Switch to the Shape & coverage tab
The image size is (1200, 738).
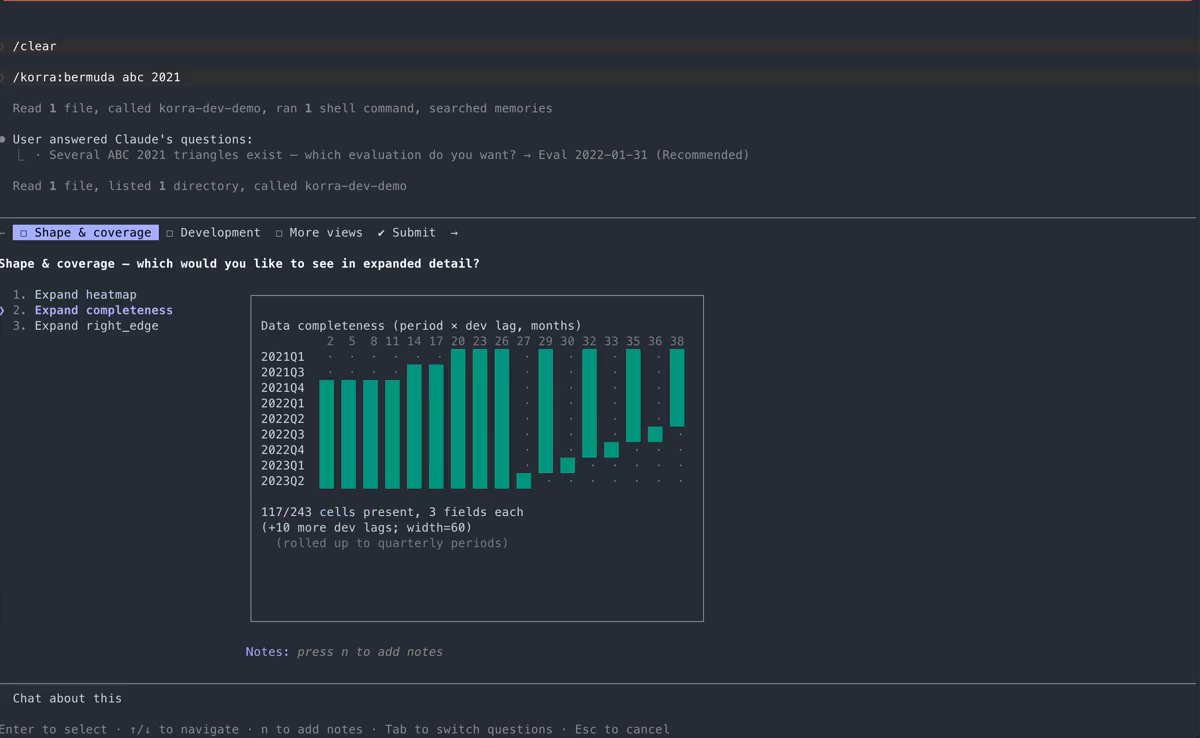pos(85,232)
